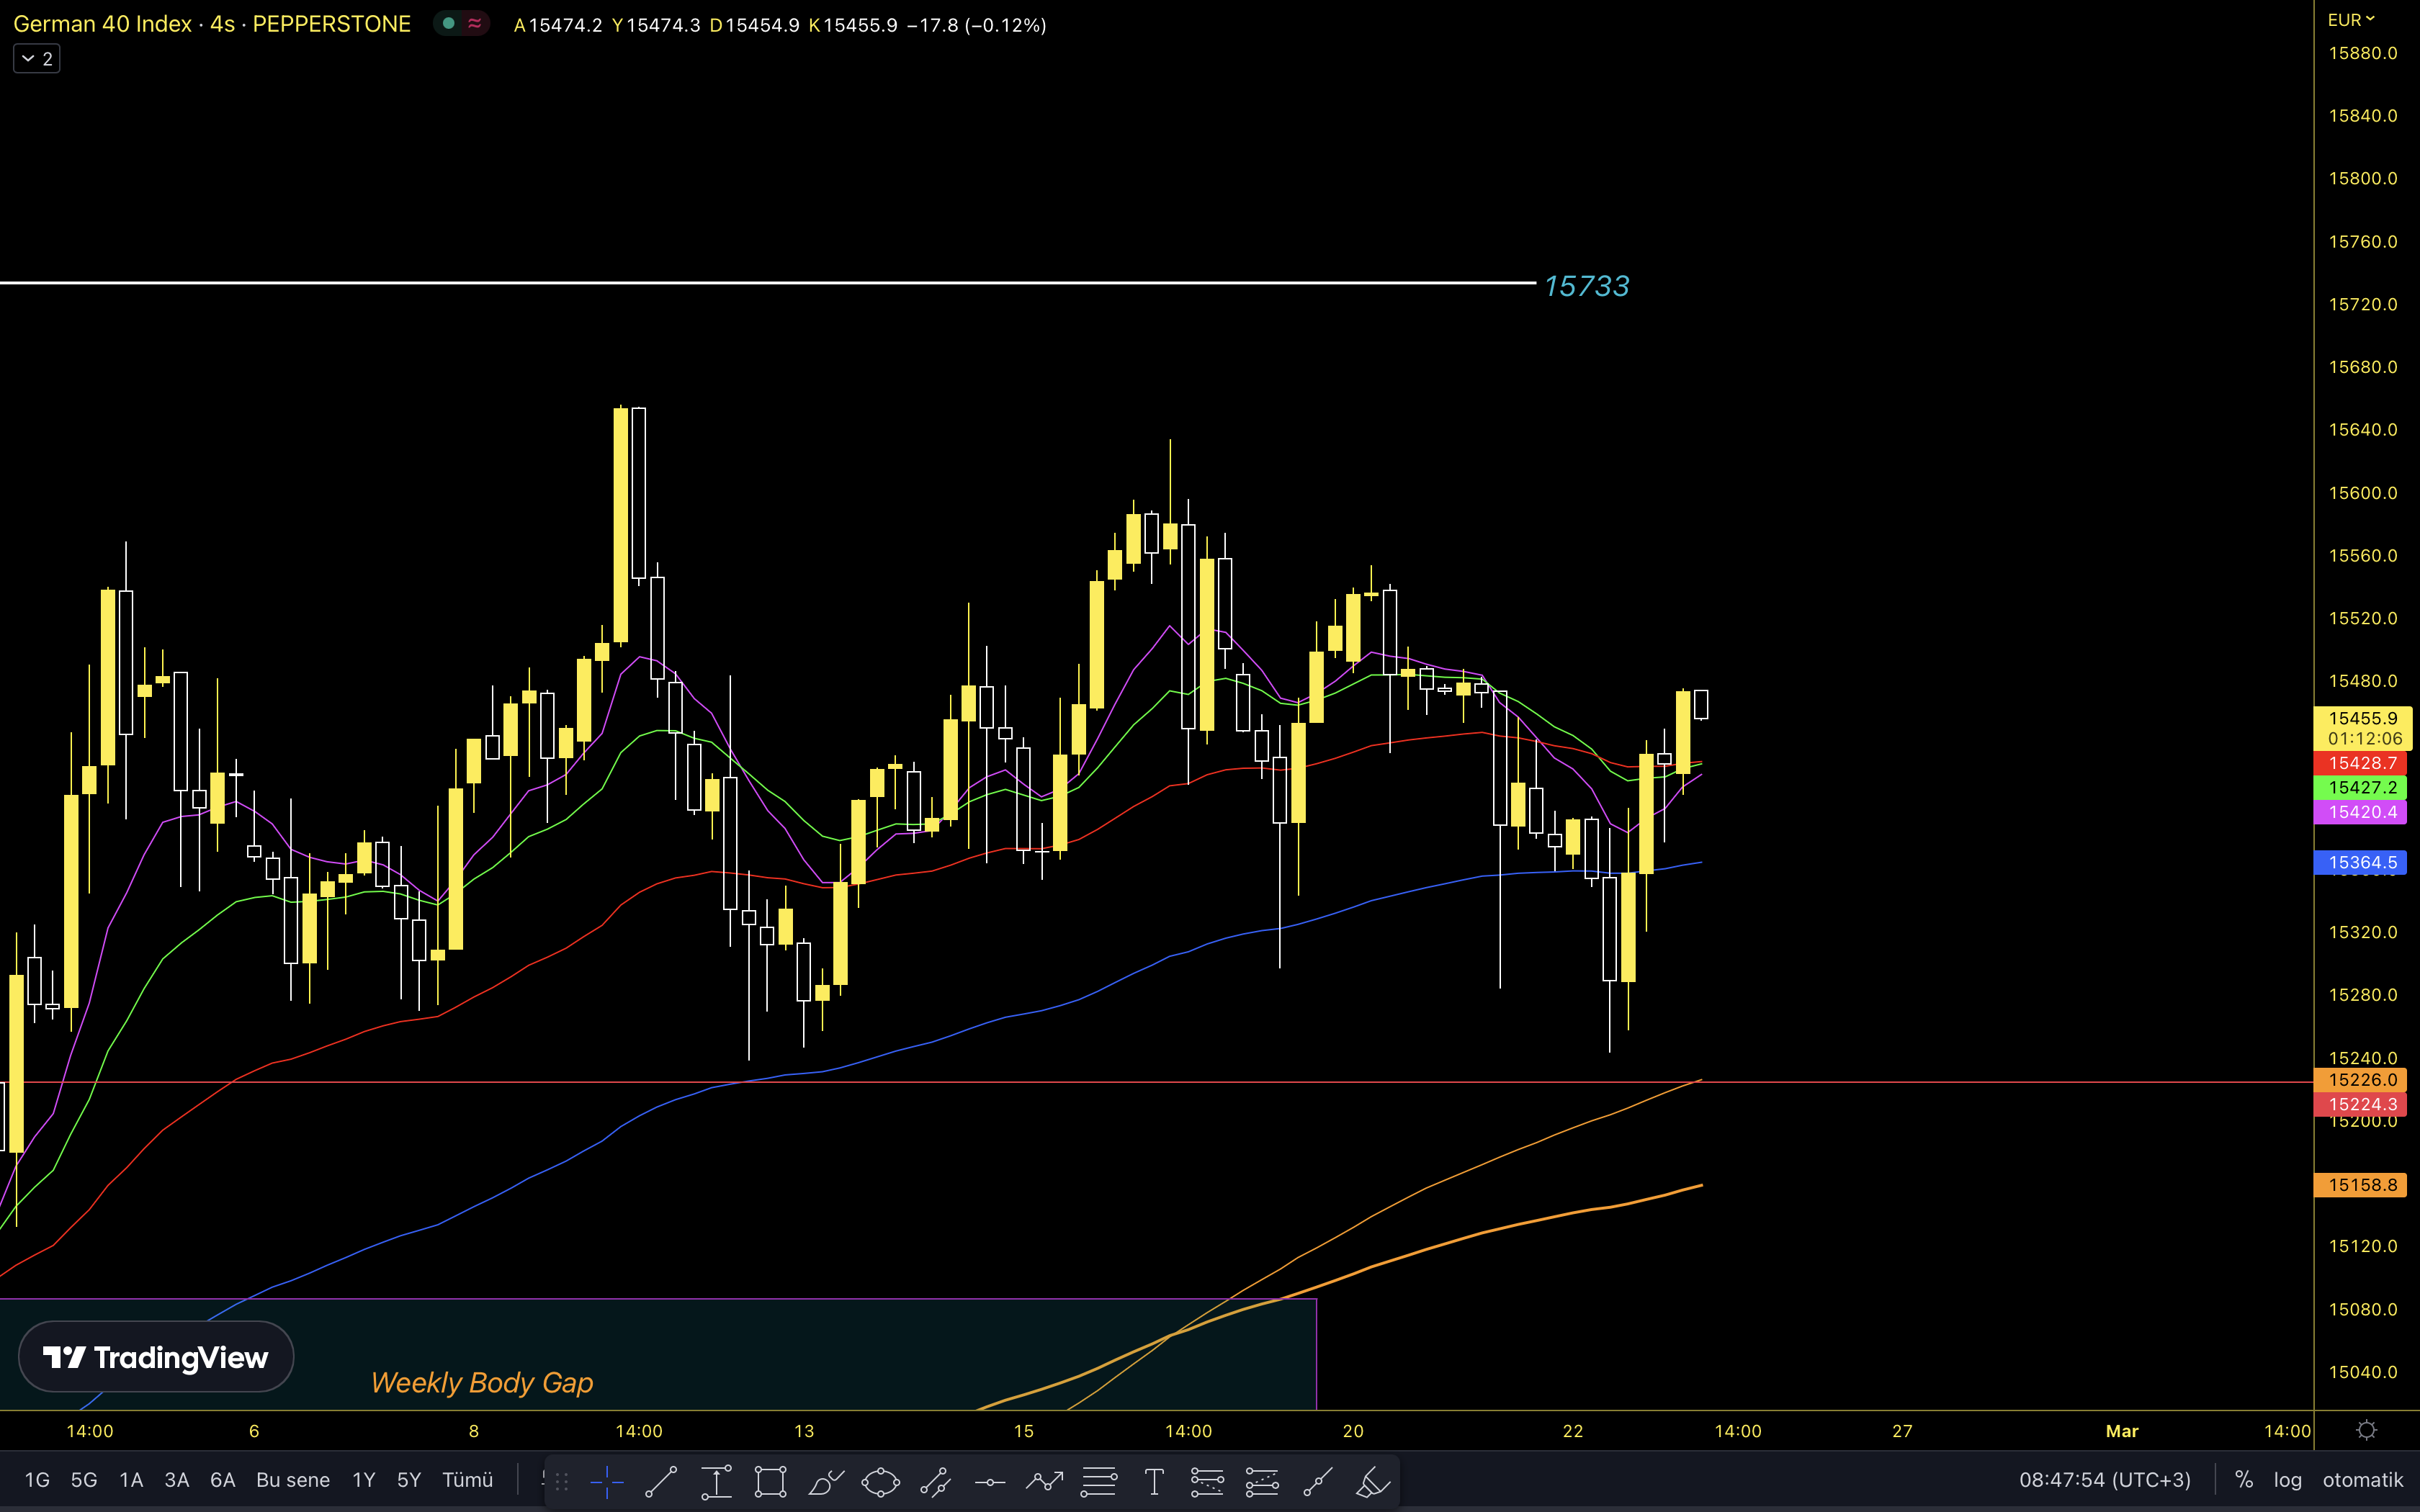Switch to the Bu sene date range
Image resolution: width=2420 pixels, height=1512 pixels.
click(292, 1480)
